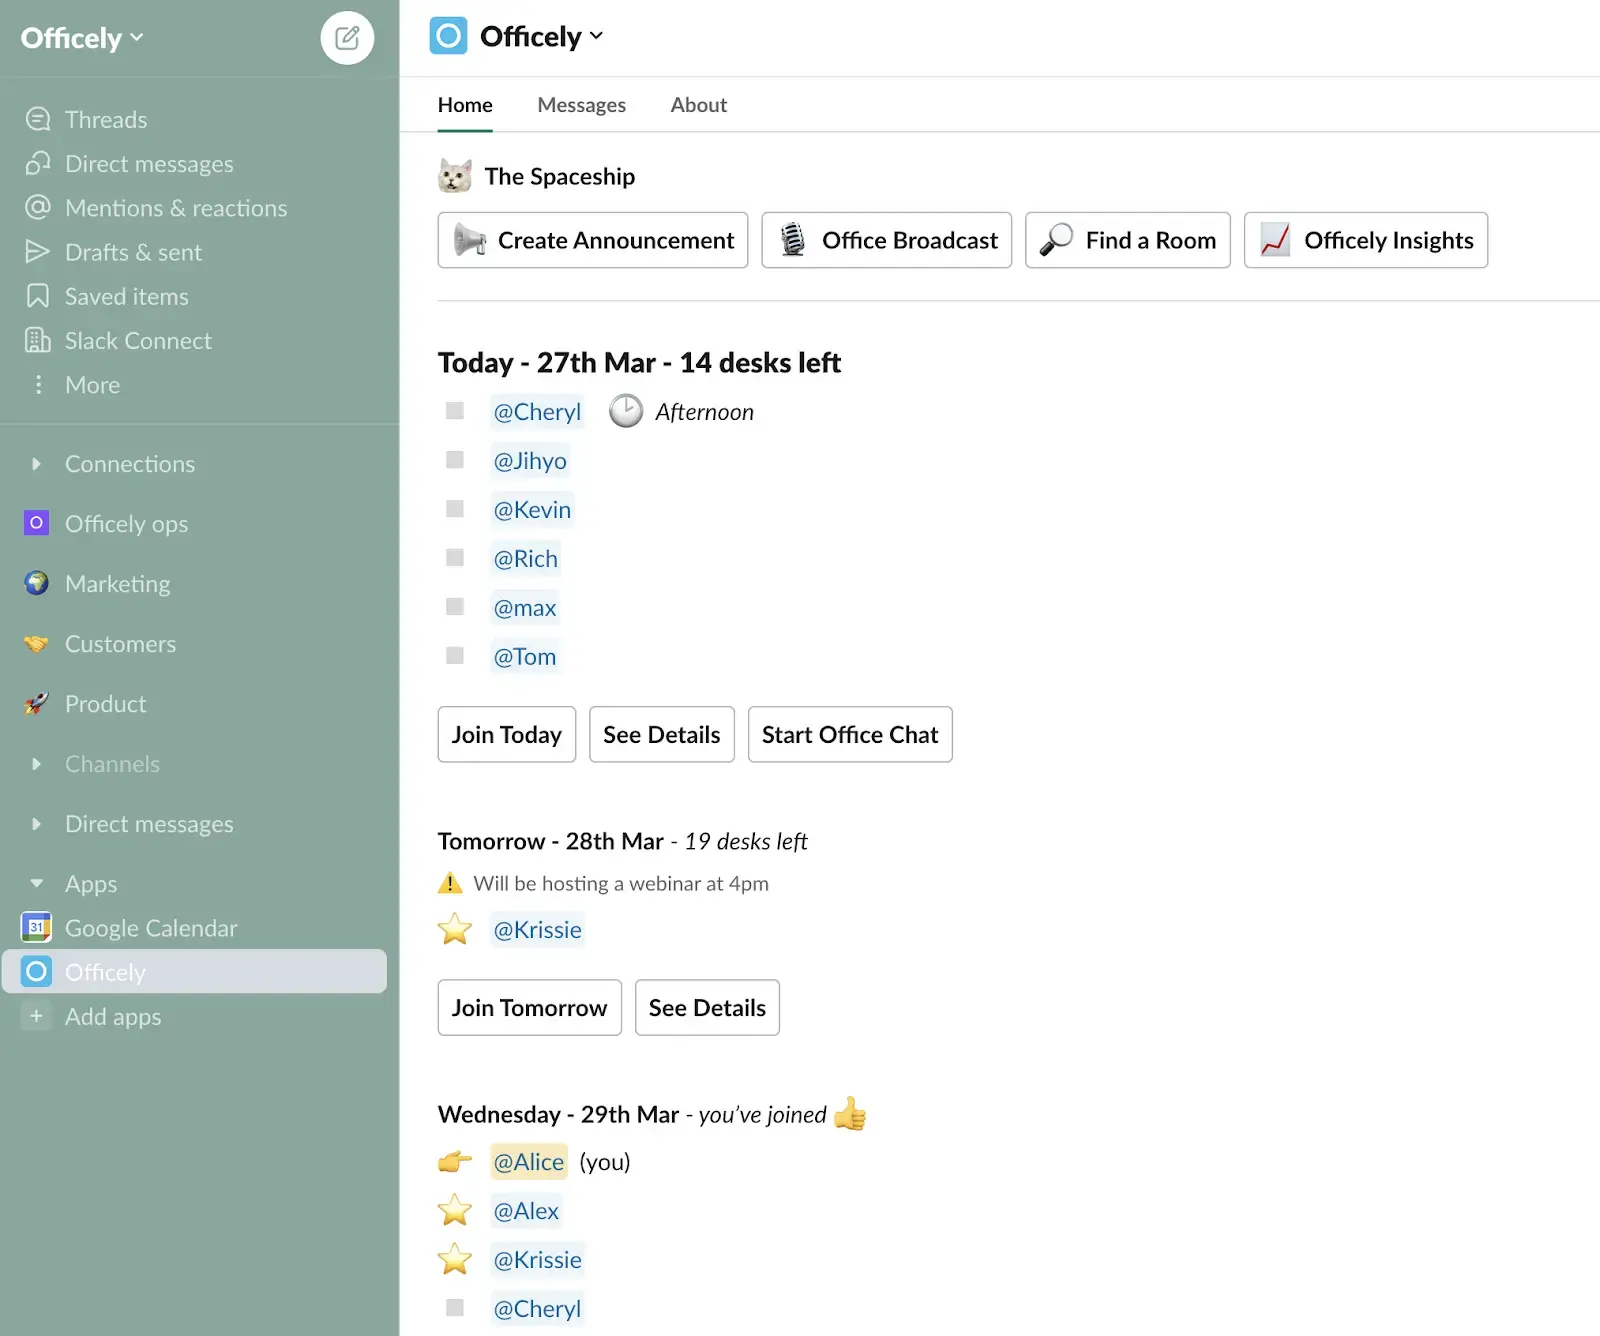The height and width of the screenshot is (1336, 1600).
Task: Open Wednesday's @Krissie mention
Action: coord(537,1260)
